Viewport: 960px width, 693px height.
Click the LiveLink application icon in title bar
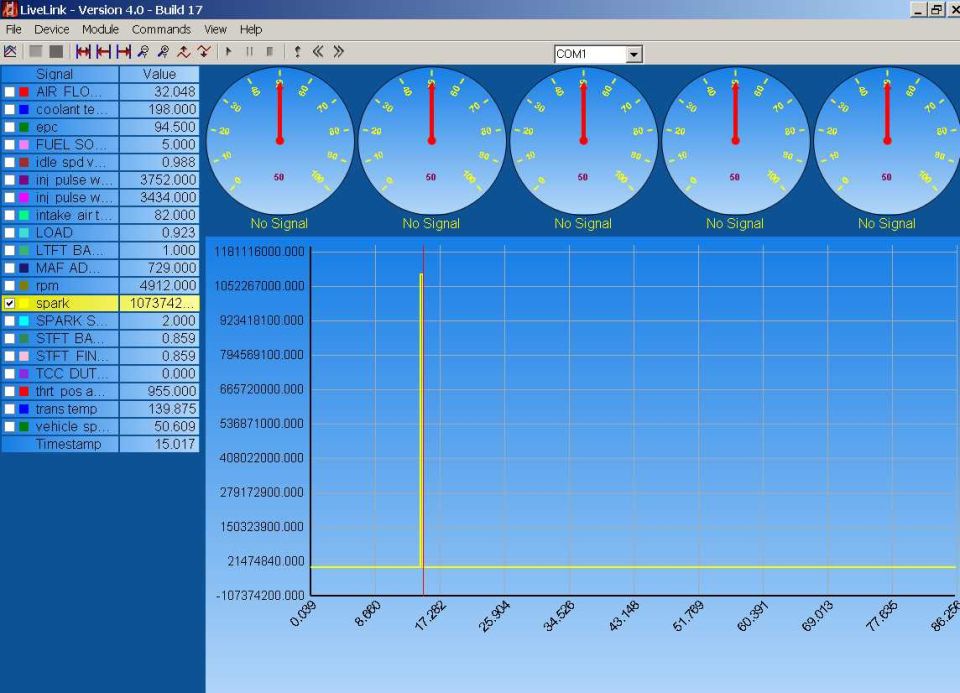10,10
